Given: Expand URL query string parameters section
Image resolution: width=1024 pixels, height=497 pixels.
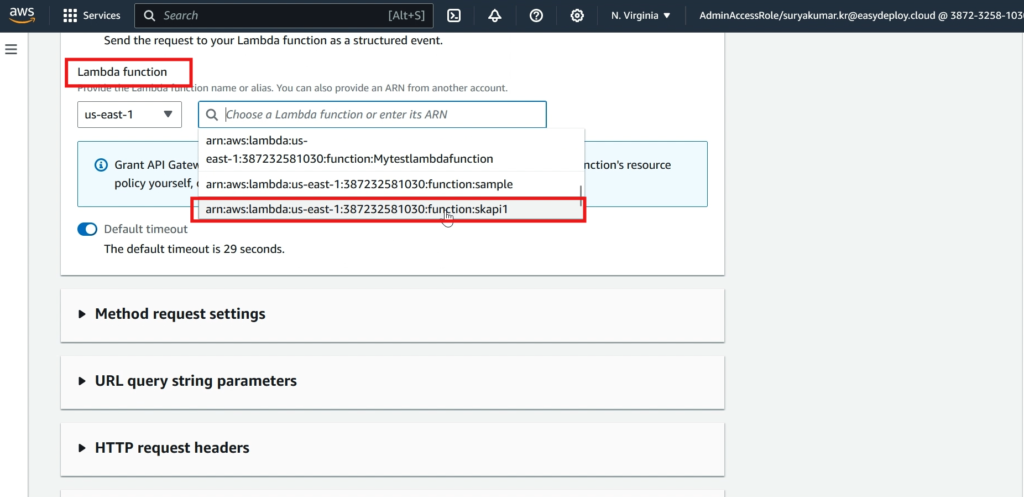Looking at the screenshot, I should [x=195, y=381].
